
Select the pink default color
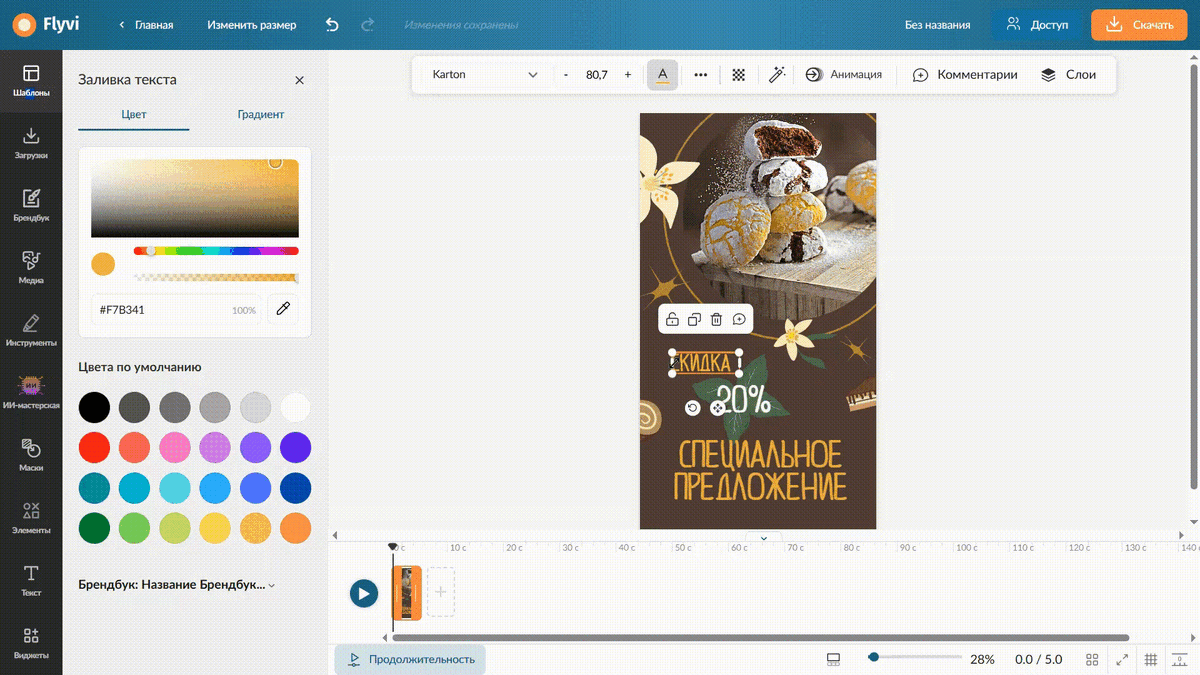(x=175, y=447)
